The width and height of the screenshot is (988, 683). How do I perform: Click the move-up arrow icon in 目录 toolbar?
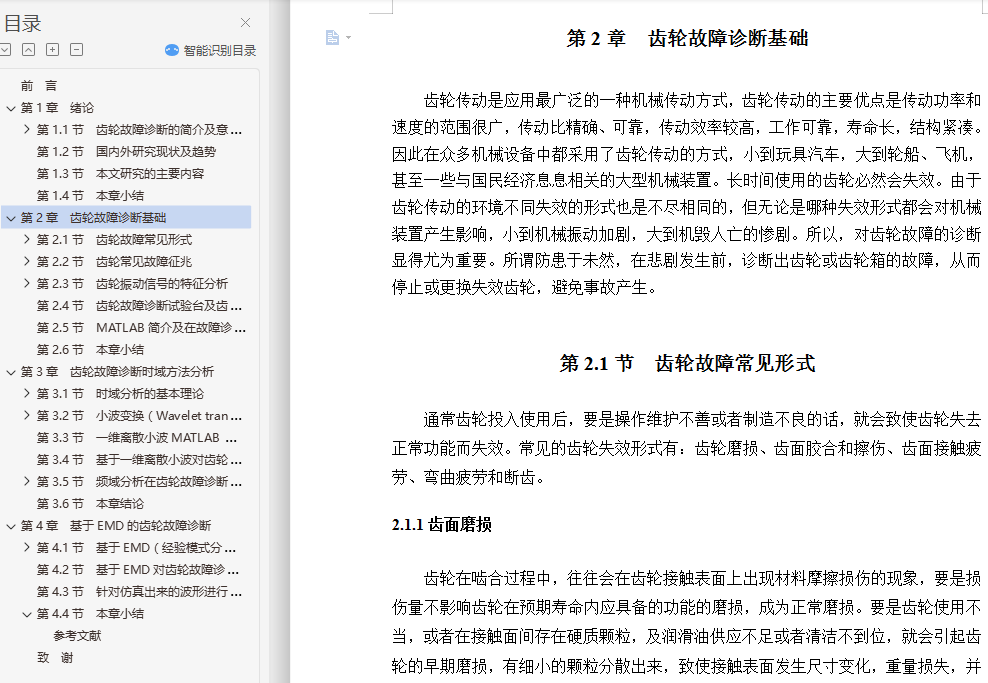coord(28,50)
